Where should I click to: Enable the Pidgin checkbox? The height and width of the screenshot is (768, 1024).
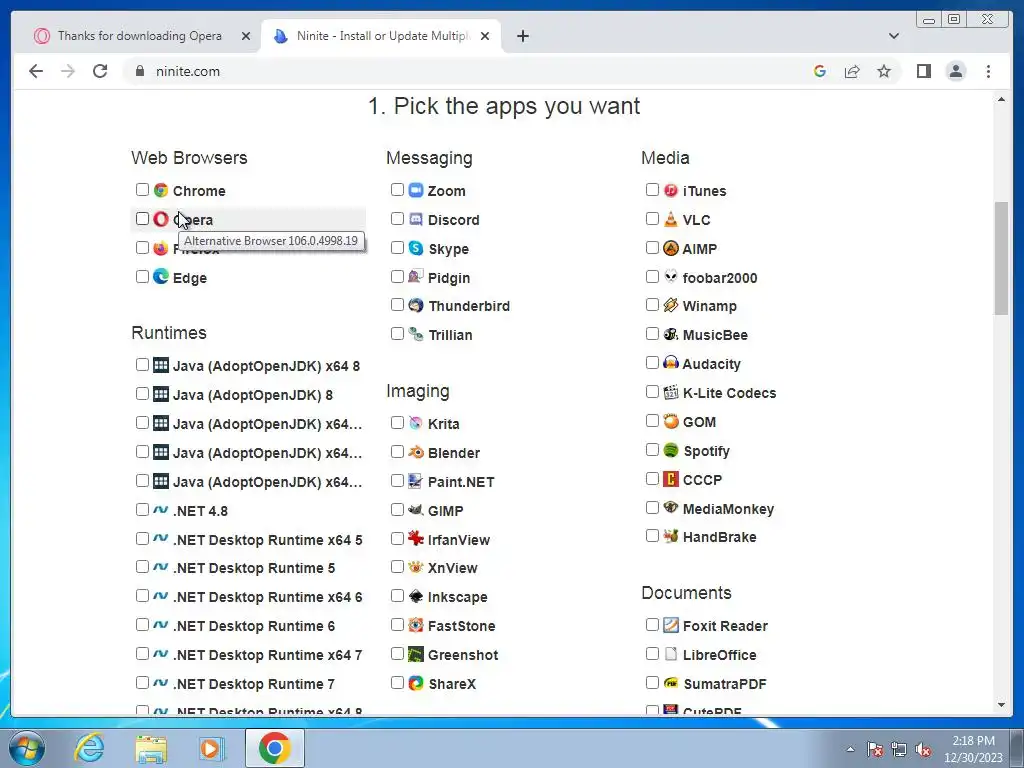click(x=397, y=276)
